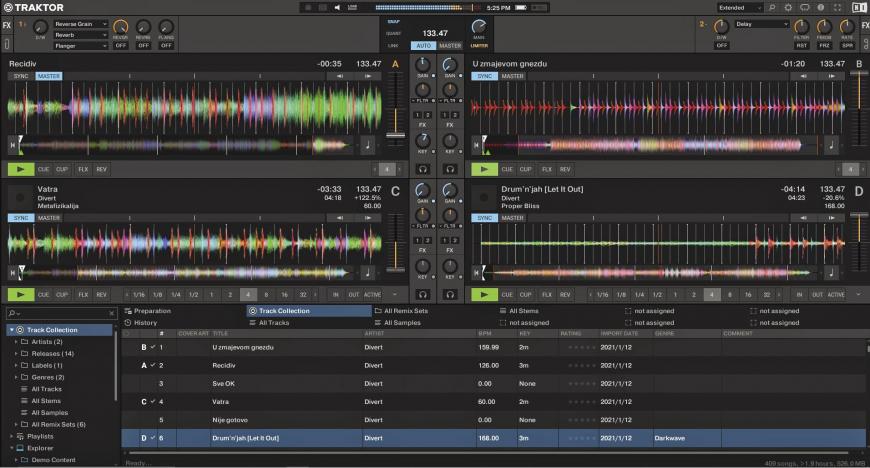870x468 pixels.
Task: Adjust deck C channel volume fader
Action: (396, 269)
